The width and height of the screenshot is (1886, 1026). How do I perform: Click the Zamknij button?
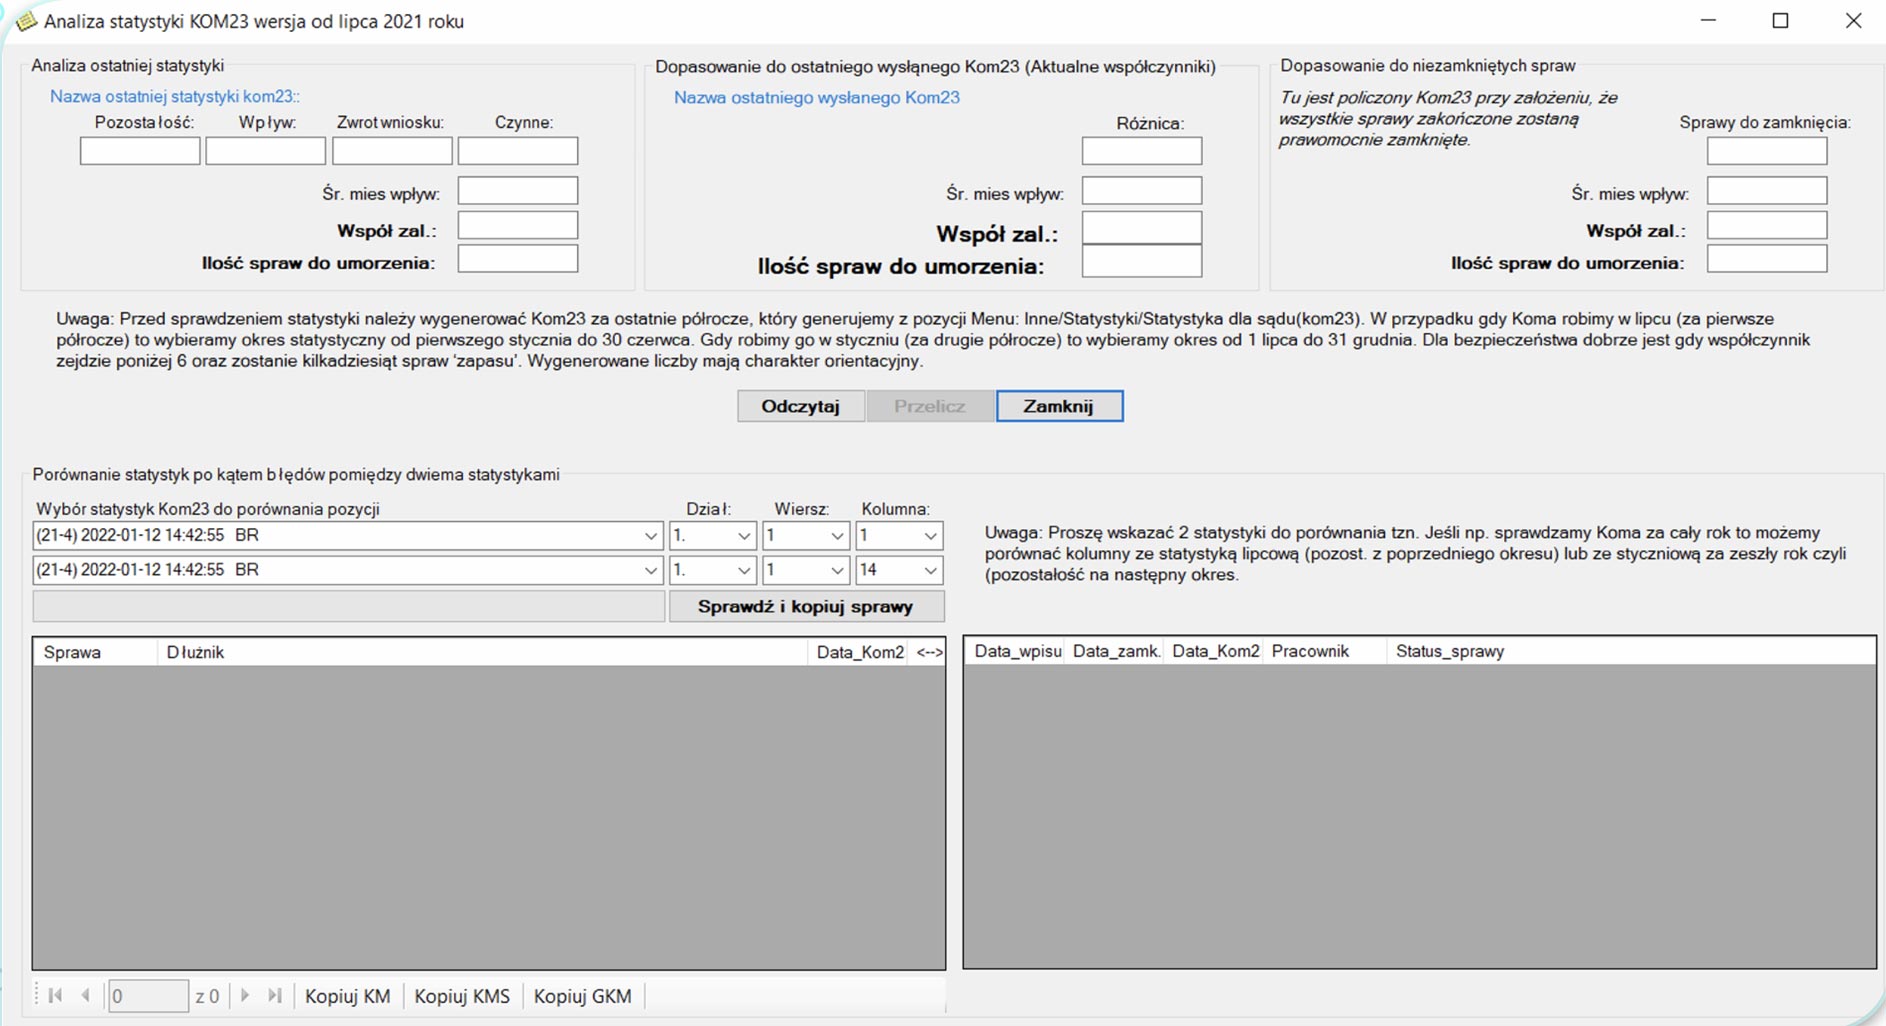(x=1059, y=406)
